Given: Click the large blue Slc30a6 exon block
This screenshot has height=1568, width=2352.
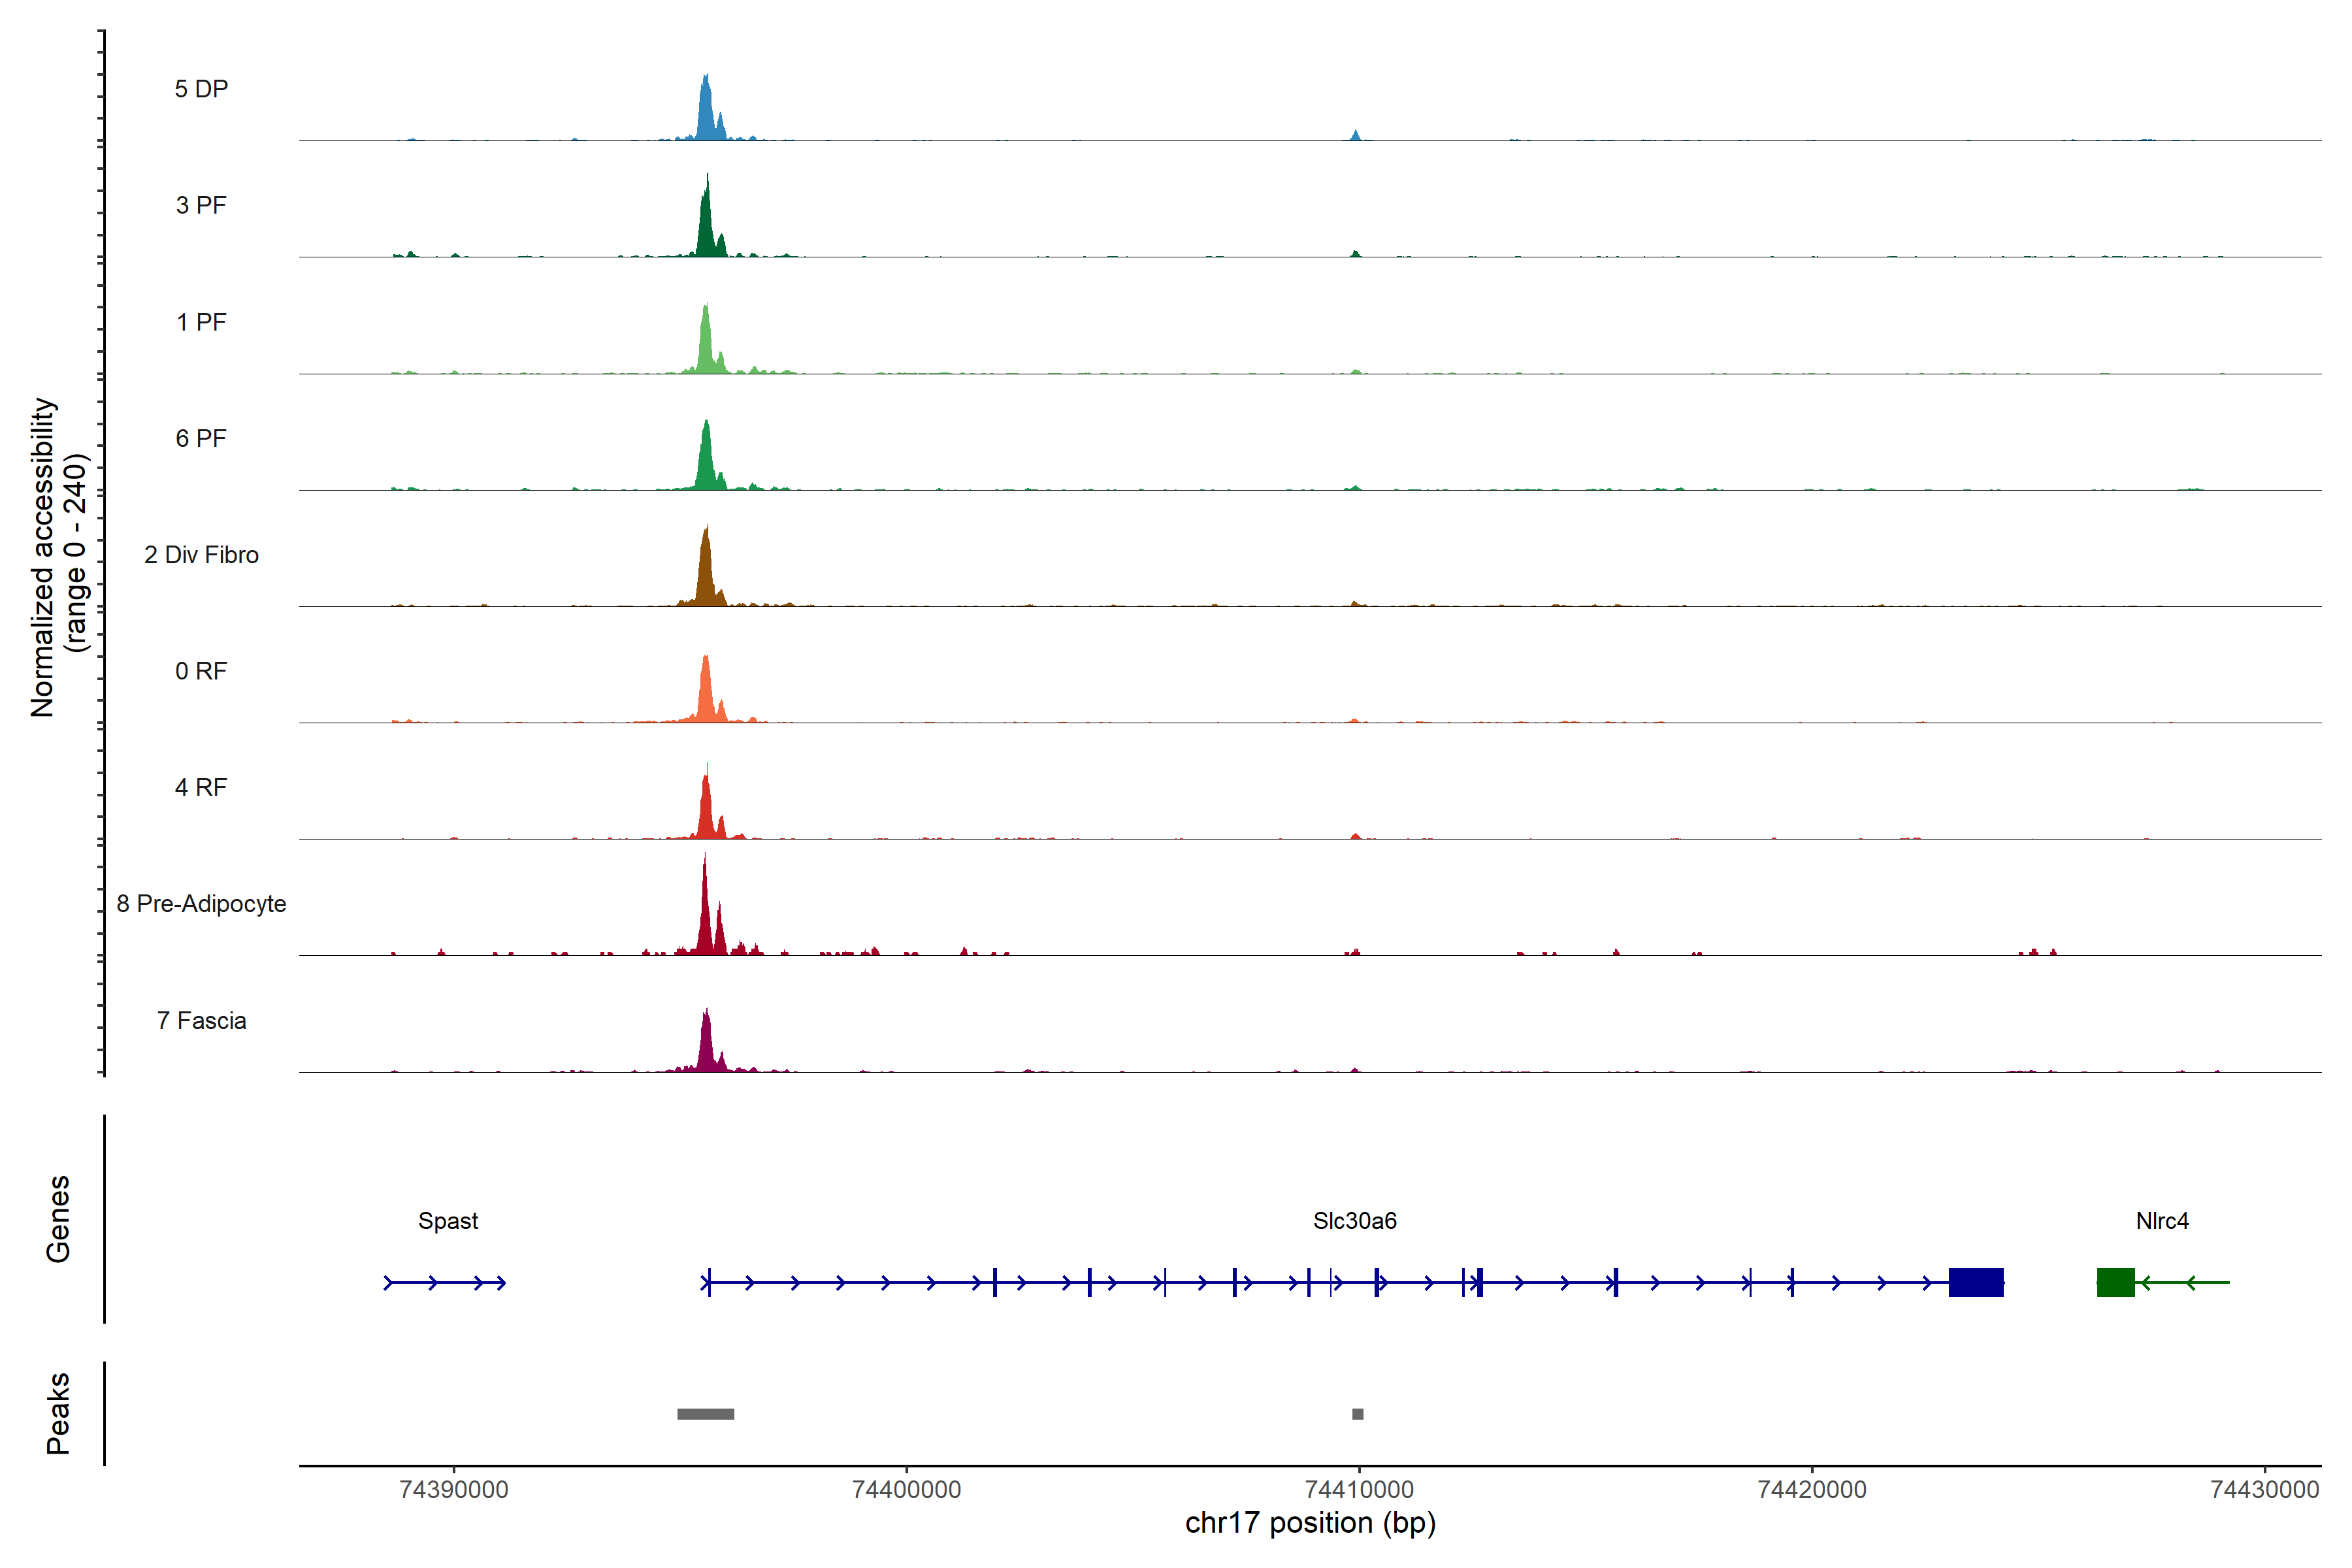Looking at the screenshot, I should tap(1975, 1282).
